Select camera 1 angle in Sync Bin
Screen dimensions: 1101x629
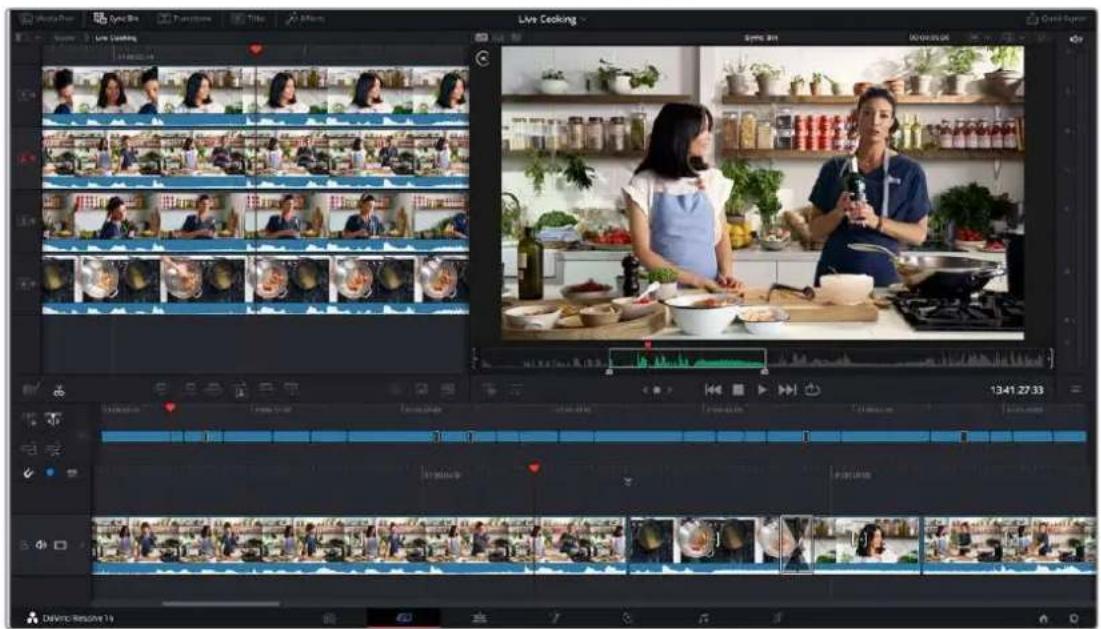coord(26,95)
